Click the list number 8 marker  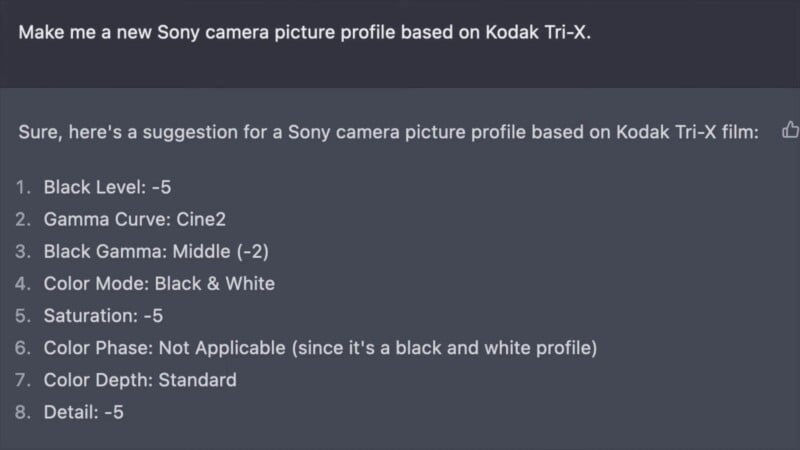point(23,412)
